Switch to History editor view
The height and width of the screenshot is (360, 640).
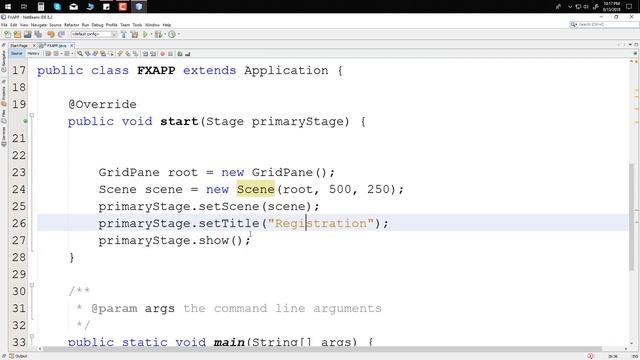click(x=33, y=53)
